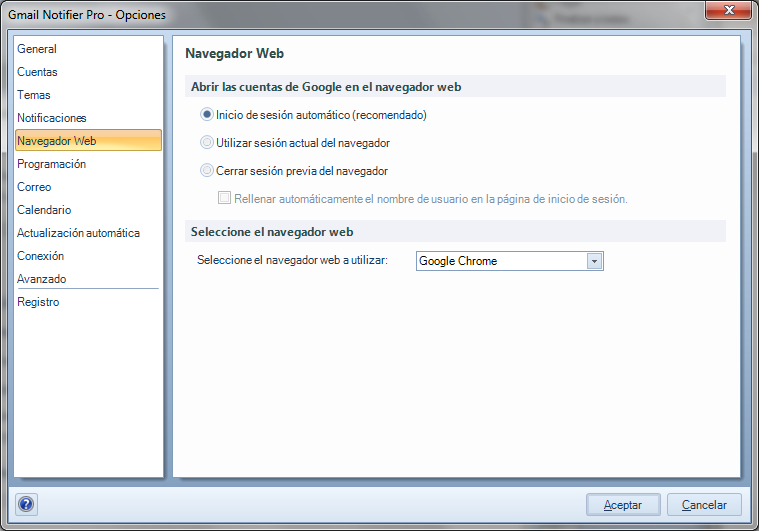Select Cerrar sesión previa del navegador option

point(207,171)
